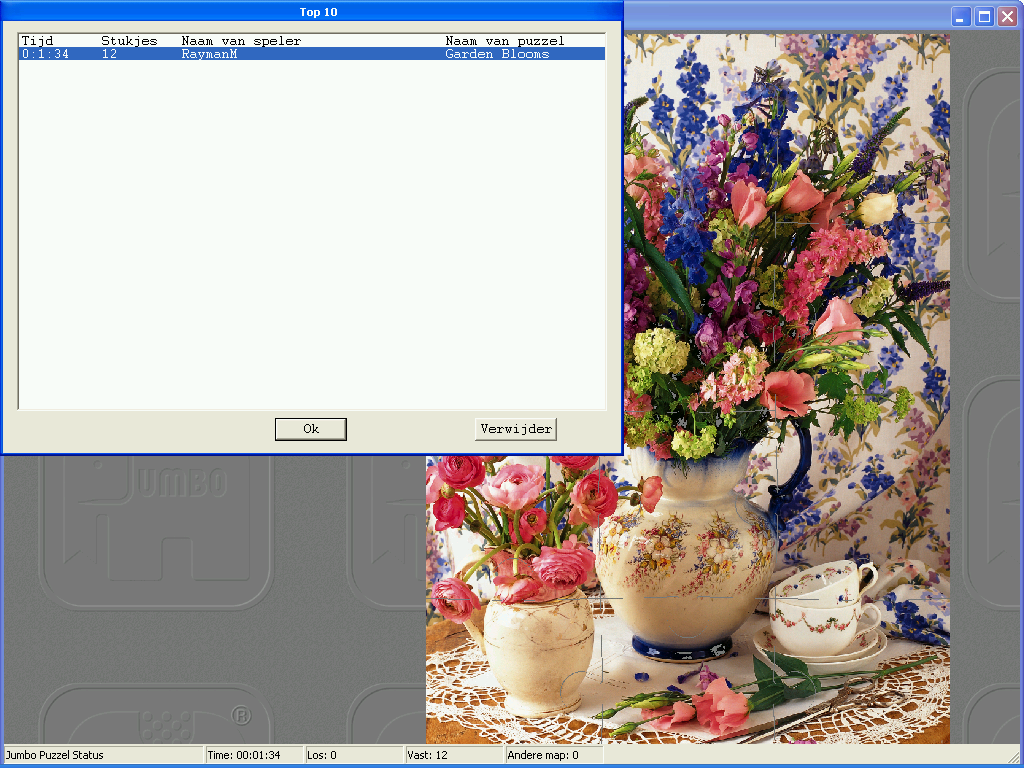The image size is (1024, 768).
Task: Minimize the puzzle window
Action: [960, 17]
